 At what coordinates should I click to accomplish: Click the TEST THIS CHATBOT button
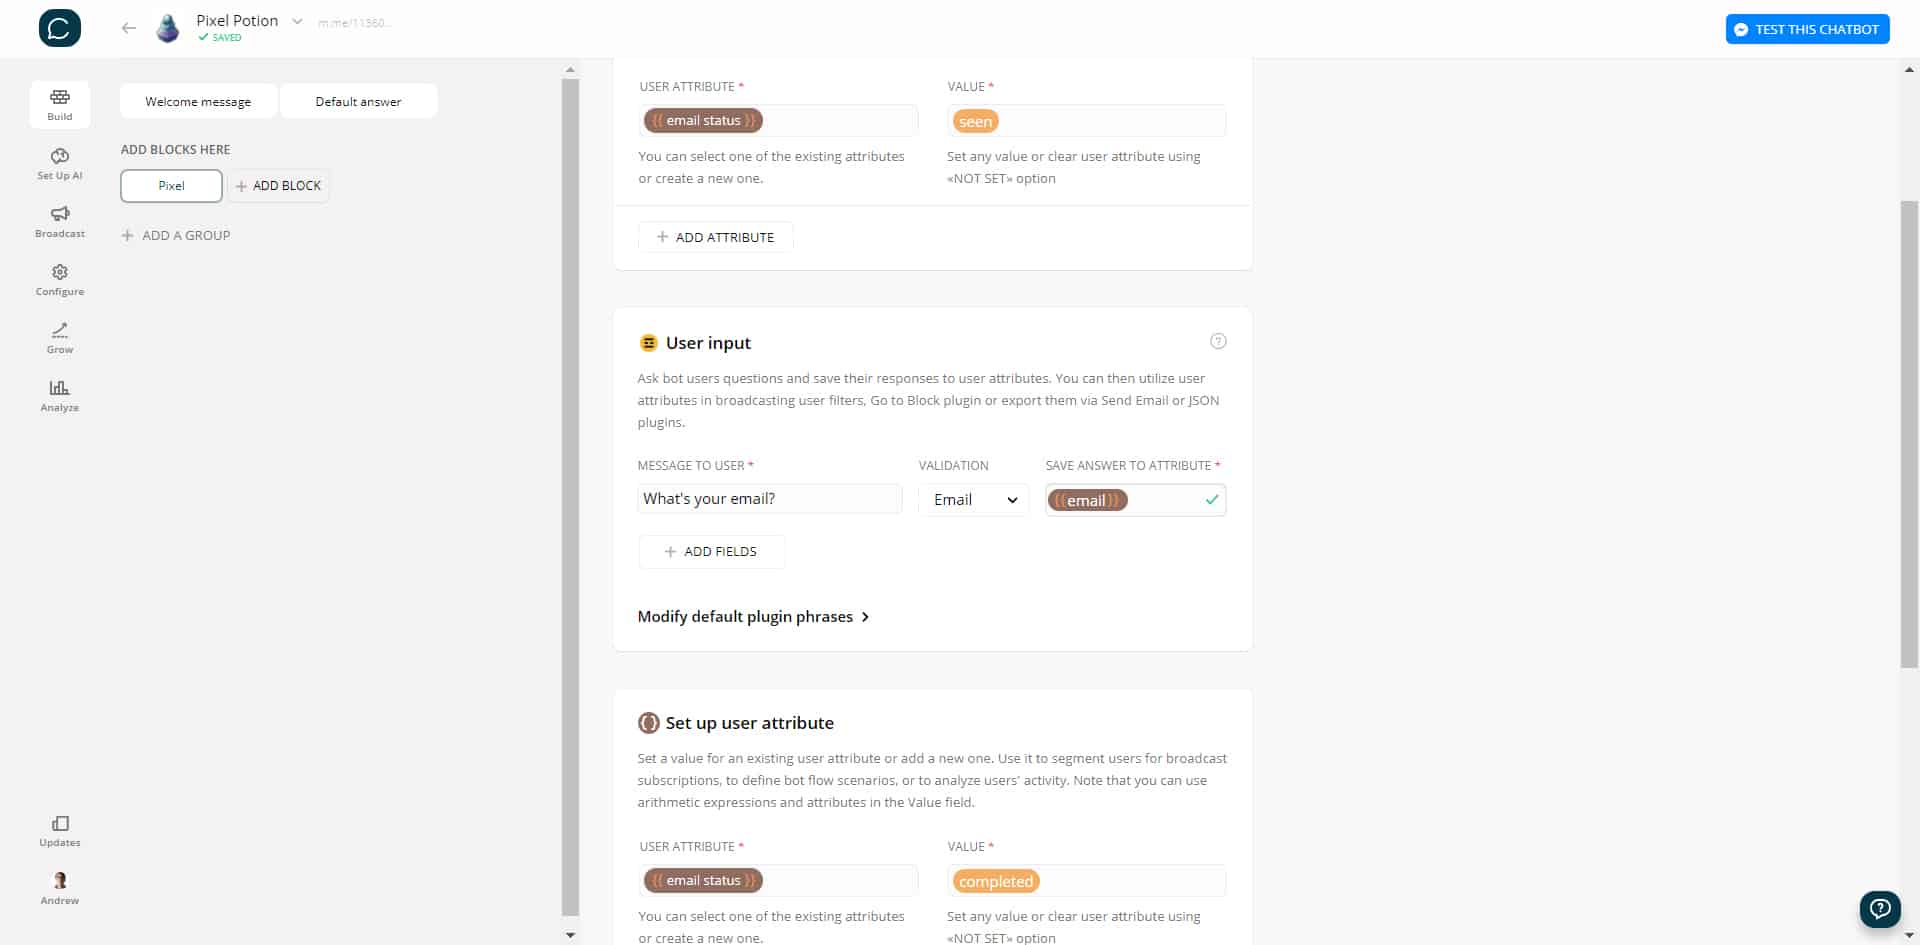coord(1807,29)
